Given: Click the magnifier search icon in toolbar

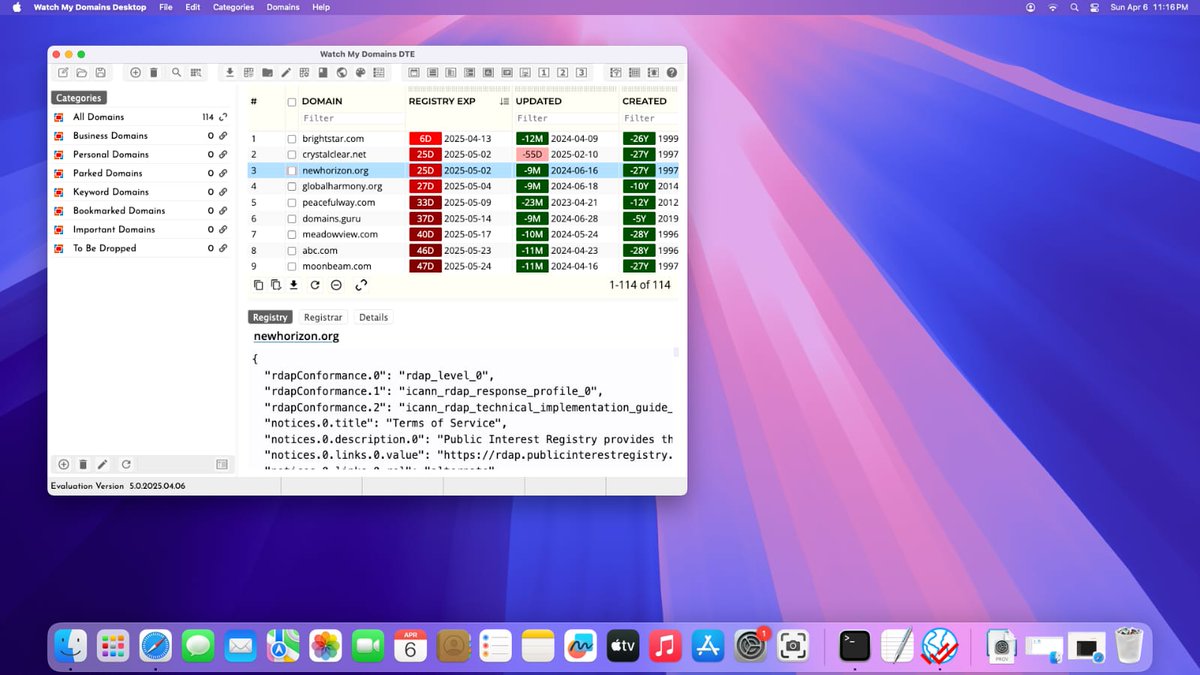Looking at the screenshot, I should pos(177,73).
